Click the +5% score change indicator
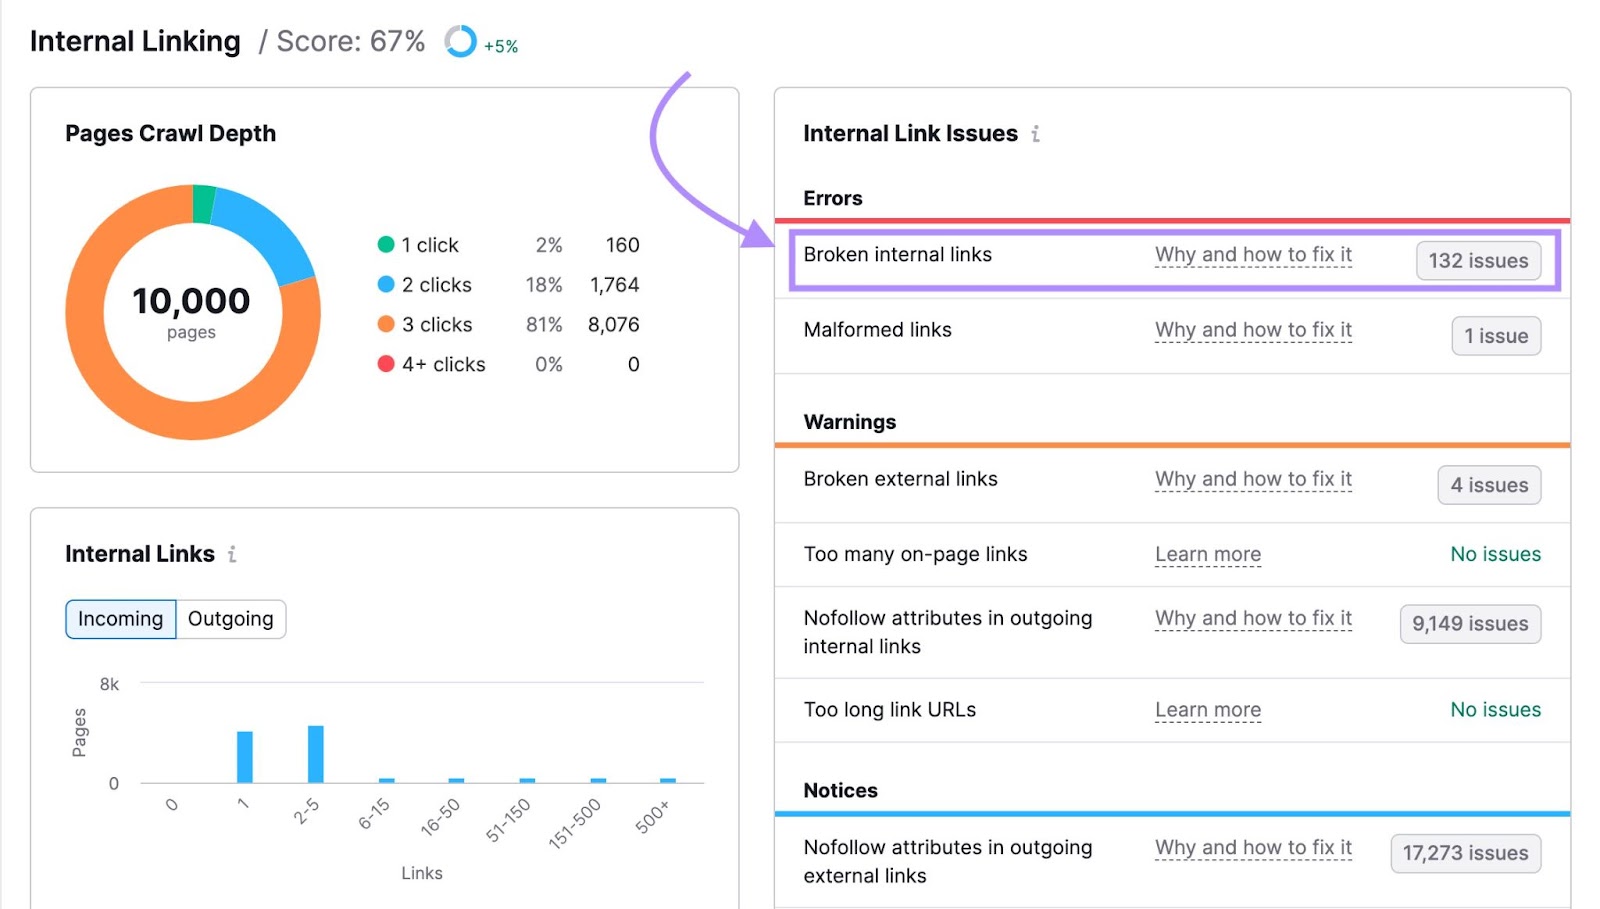 coord(501,46)
